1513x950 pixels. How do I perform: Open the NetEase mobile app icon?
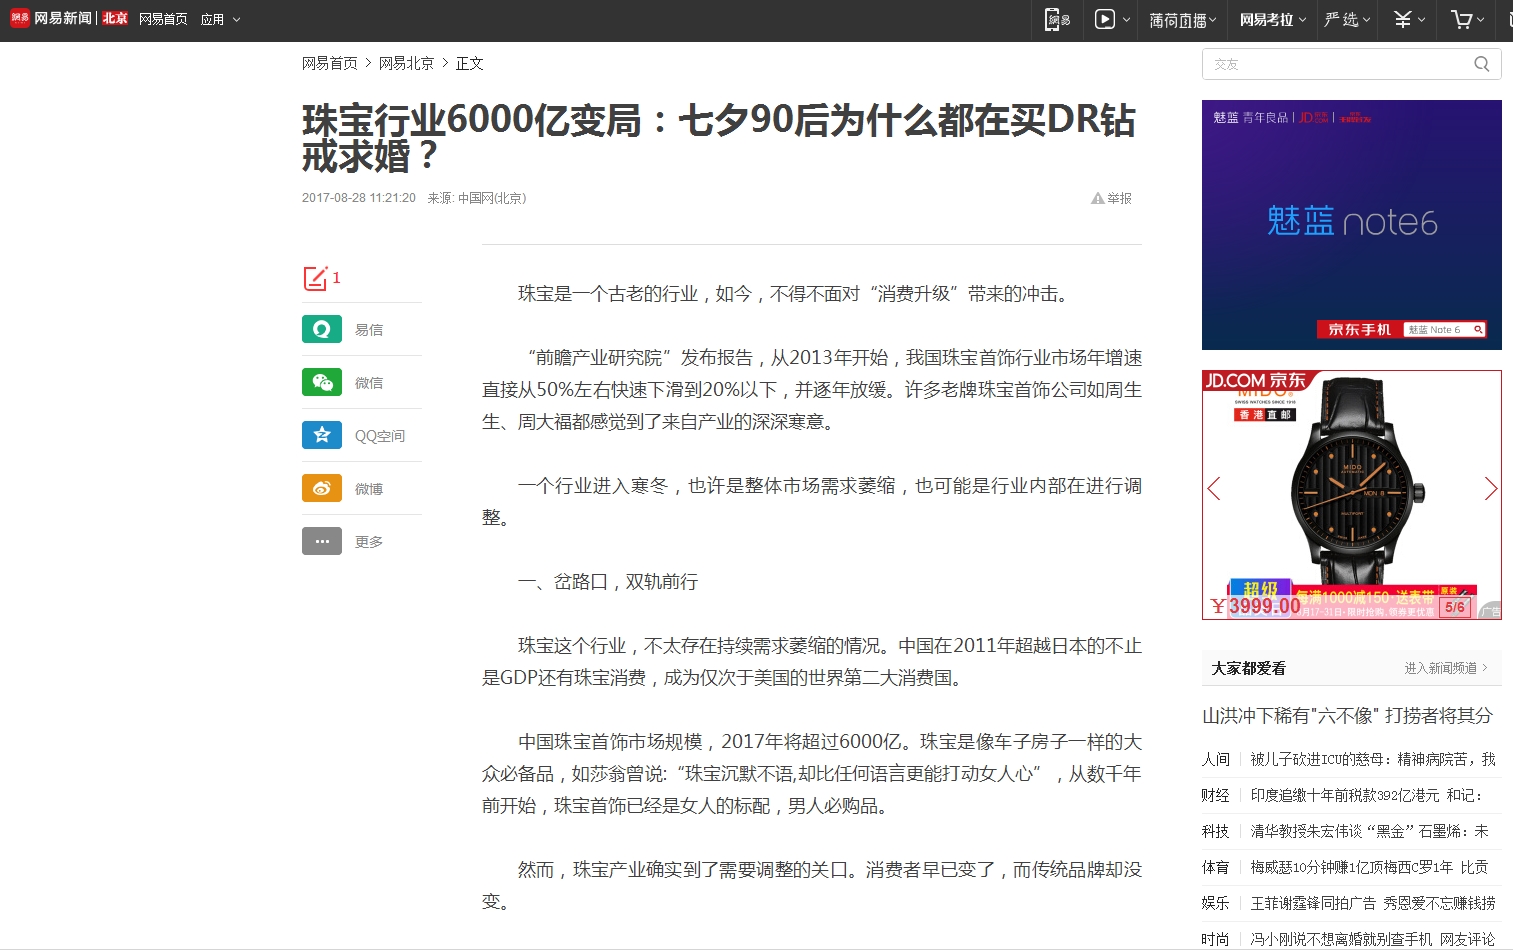(x=1057, y=19)
